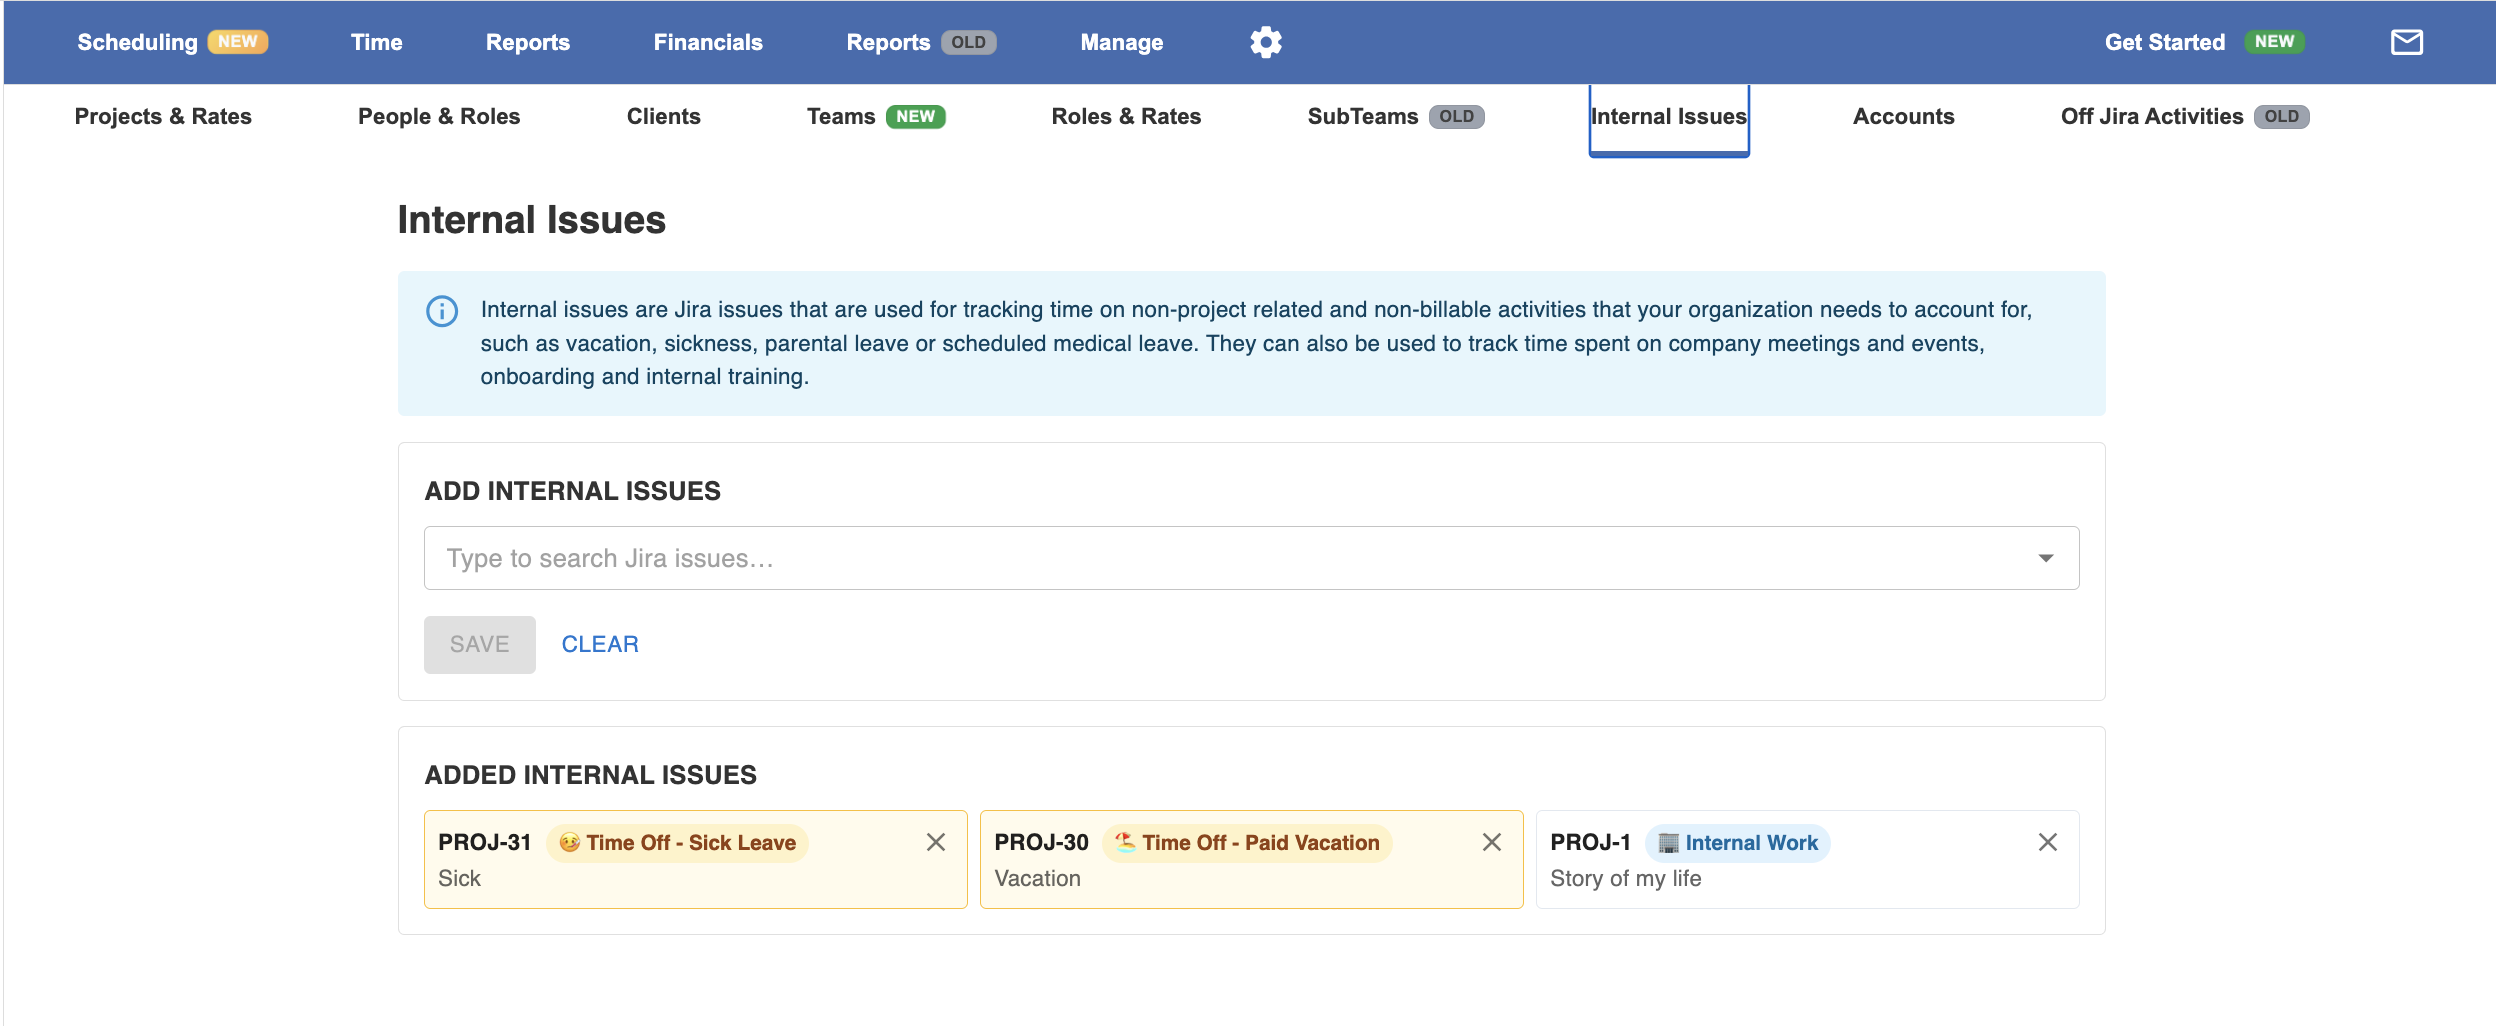Click the Internal Issues page heading

[532, 220]
